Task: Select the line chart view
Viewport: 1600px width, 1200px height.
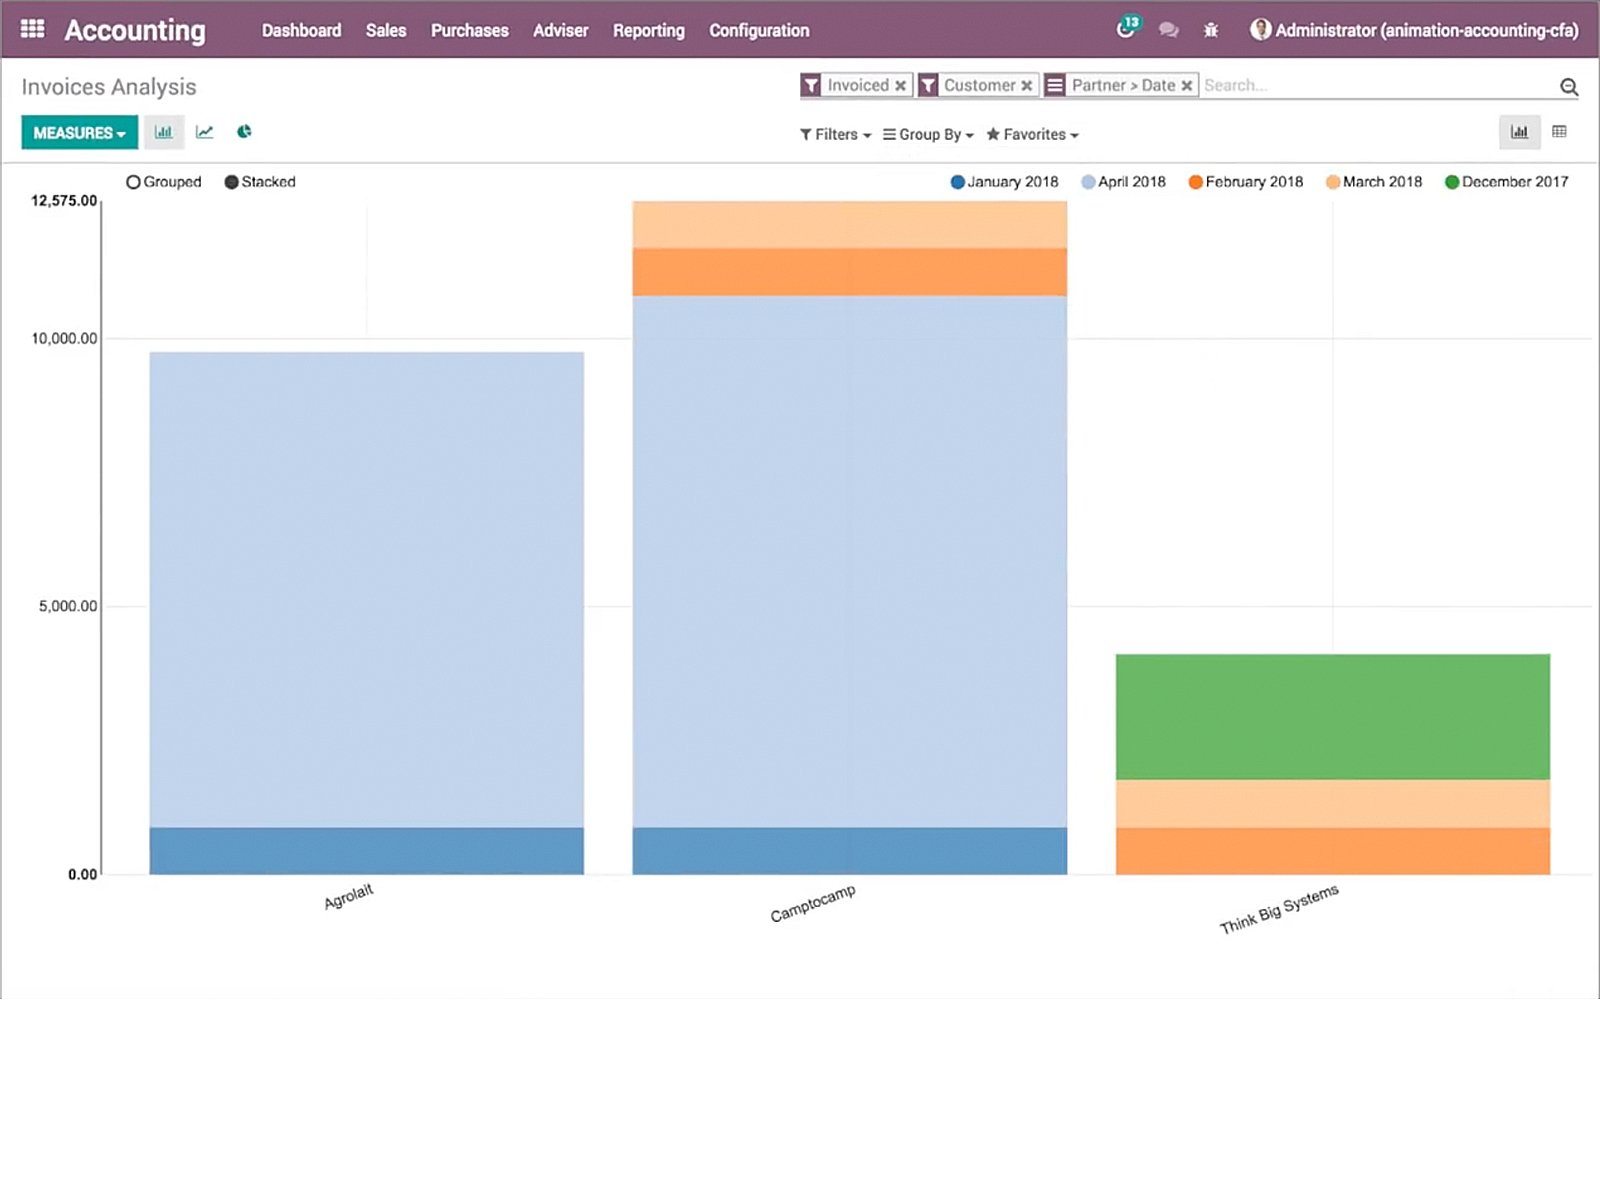Action: pyautogui.click(x=204, y=131)
